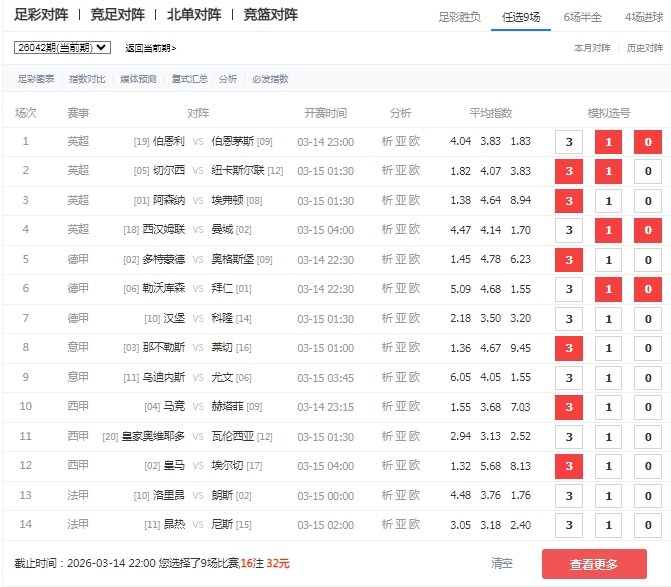Toggle the 0 pick for 阿森纳 vs 埃弗顿
Image resolution: width=671 pixels, height=587 pixels.
647,201
